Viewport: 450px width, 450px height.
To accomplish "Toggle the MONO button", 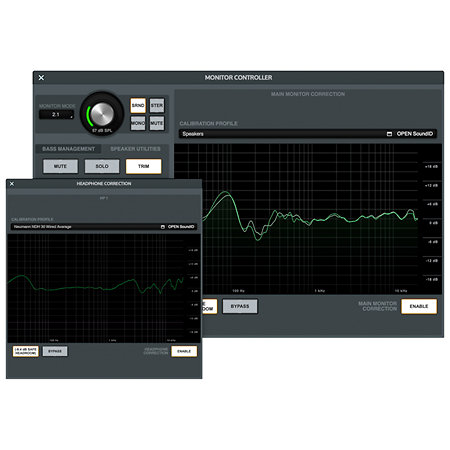I will coord(138,123).
